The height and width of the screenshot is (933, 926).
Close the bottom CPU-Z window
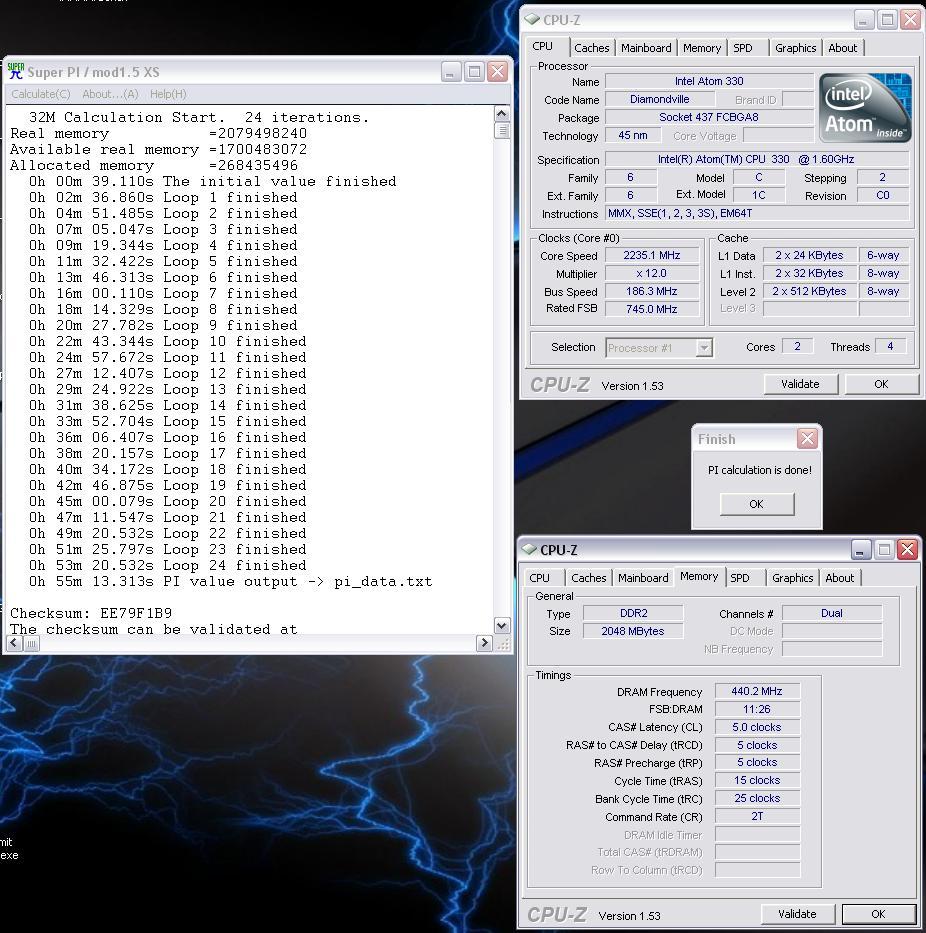907,550
